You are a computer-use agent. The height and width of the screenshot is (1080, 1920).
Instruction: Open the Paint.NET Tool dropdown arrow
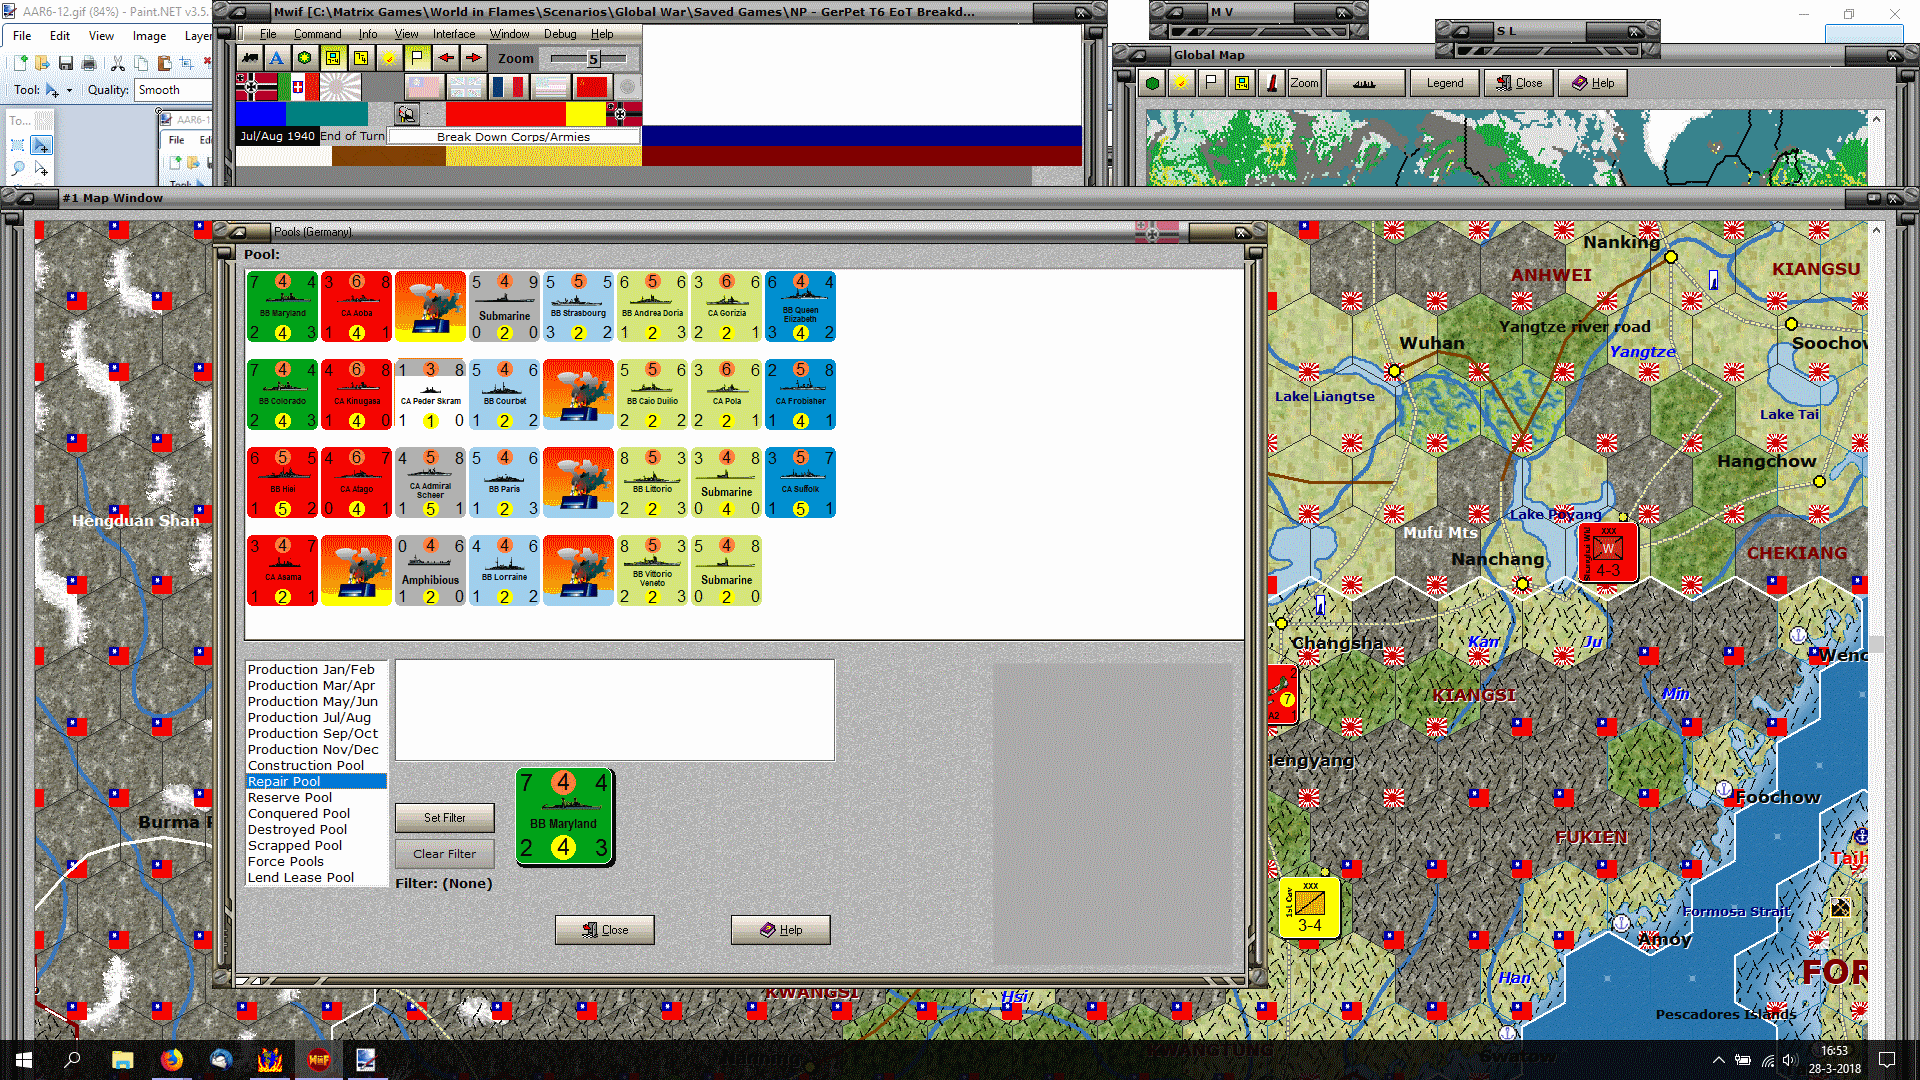click(69, 90)
